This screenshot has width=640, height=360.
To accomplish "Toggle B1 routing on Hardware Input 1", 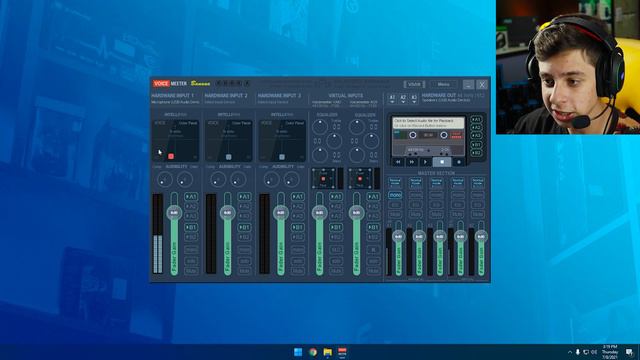I will point(191,227).
